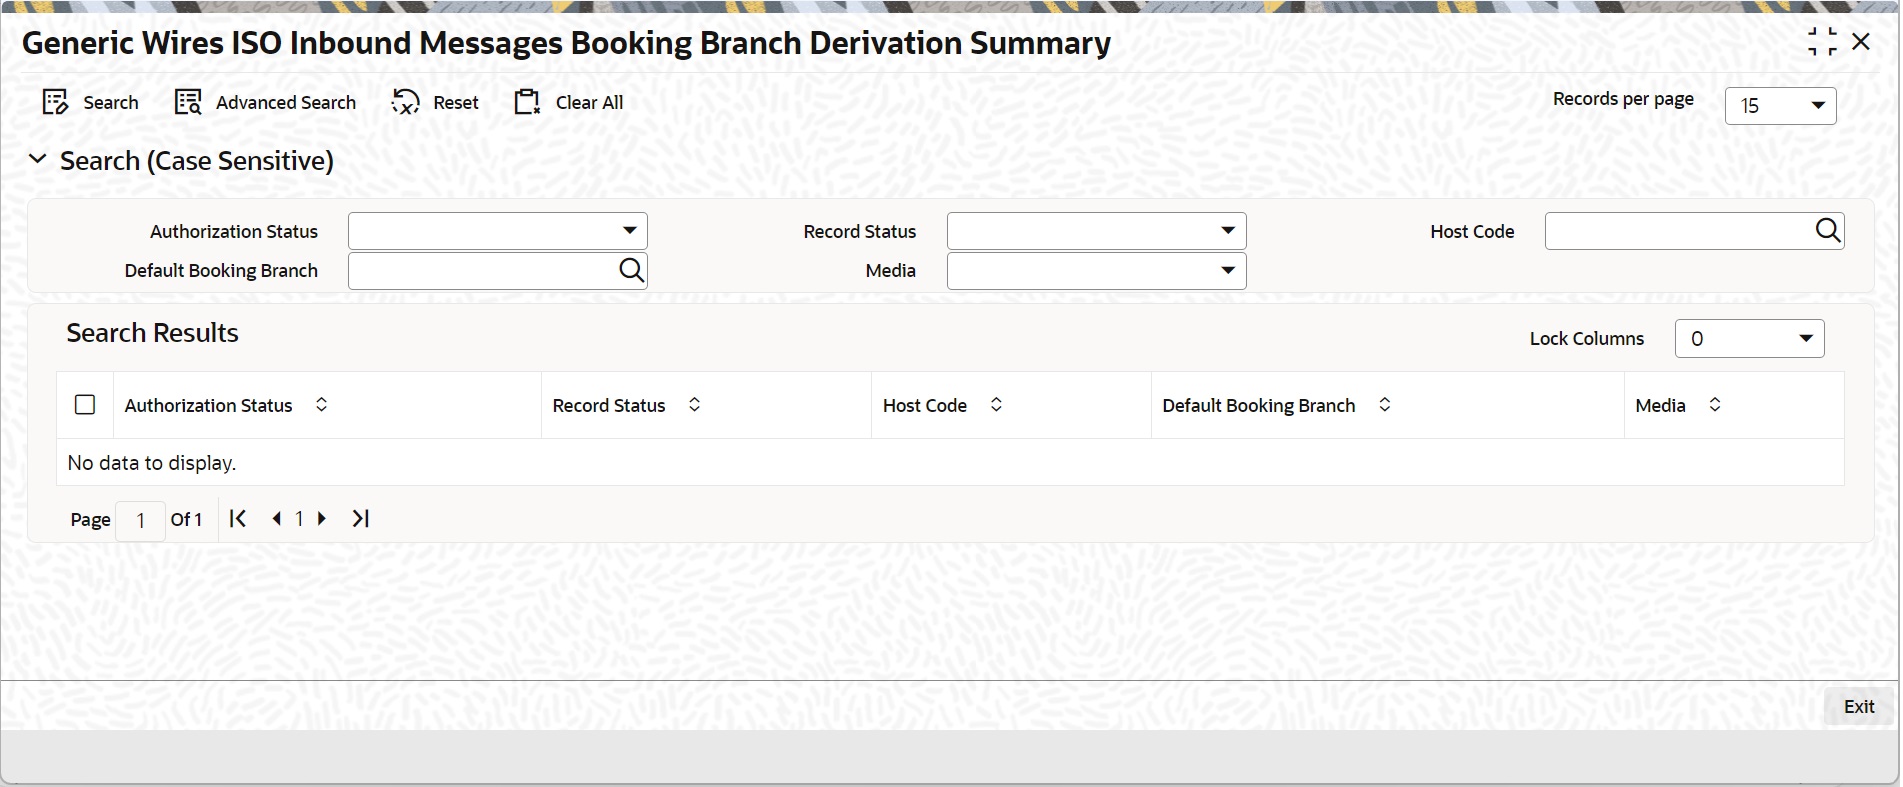Click Clear All in toolbar
Screen dimensions: 1903x787
568,102
